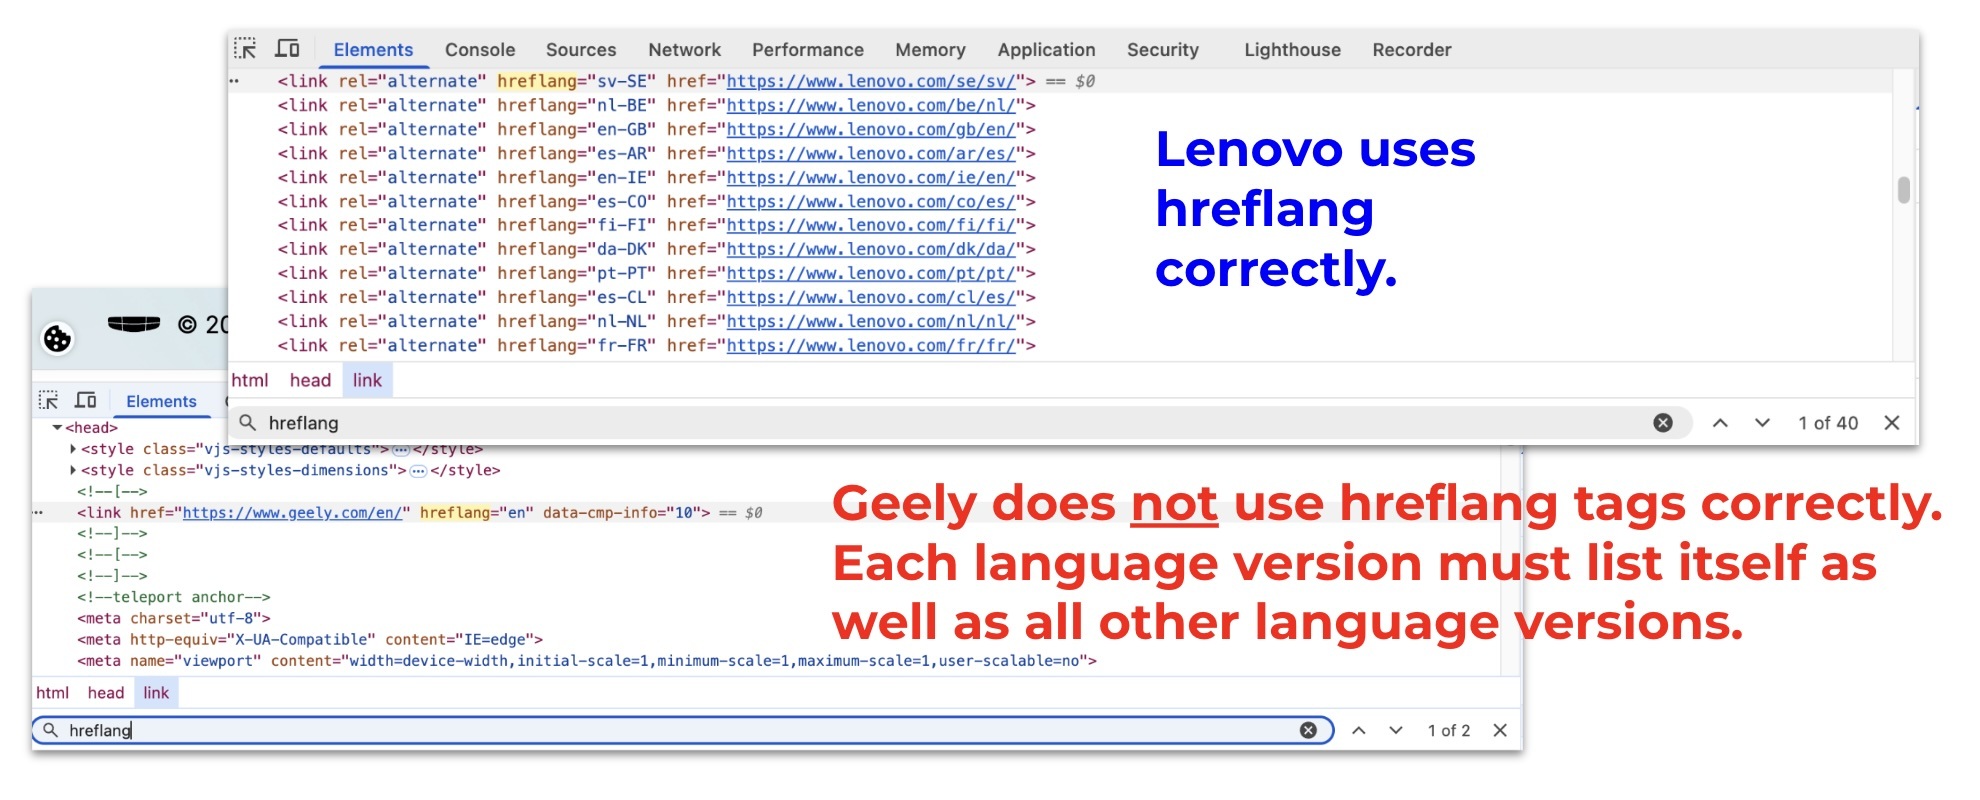
Task: Click link breadcrumb in Geely DevTools
Action: click(x=156, y=692)
